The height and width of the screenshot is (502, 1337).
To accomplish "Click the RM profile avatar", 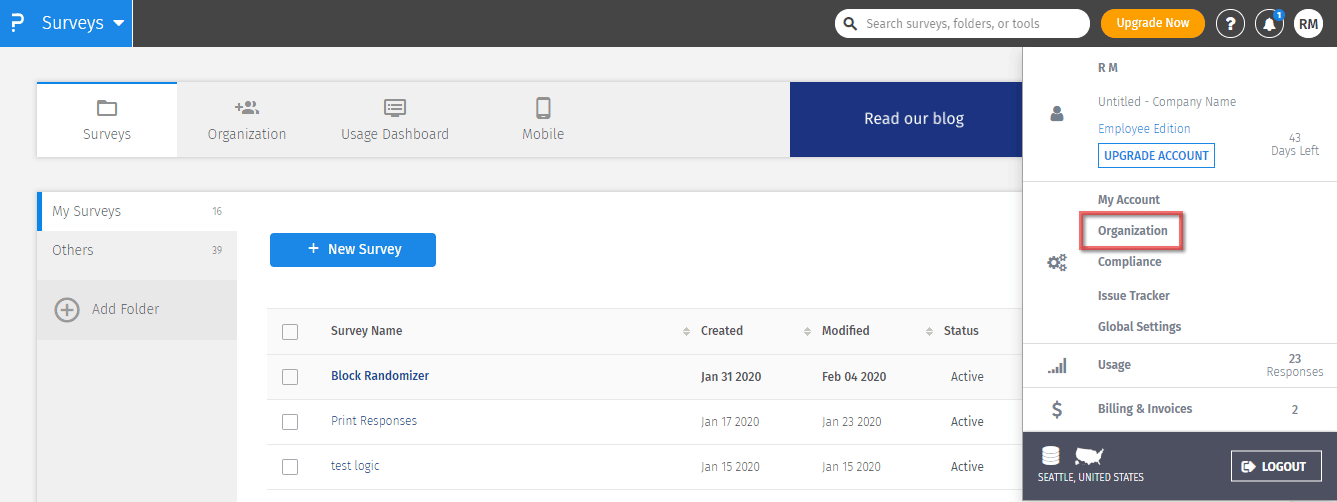I will pyautogui.click(x=1308, y=23).
